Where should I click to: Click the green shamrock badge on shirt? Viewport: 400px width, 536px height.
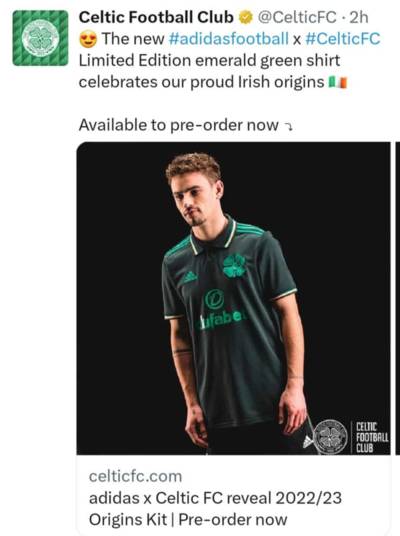click(234, 266)
